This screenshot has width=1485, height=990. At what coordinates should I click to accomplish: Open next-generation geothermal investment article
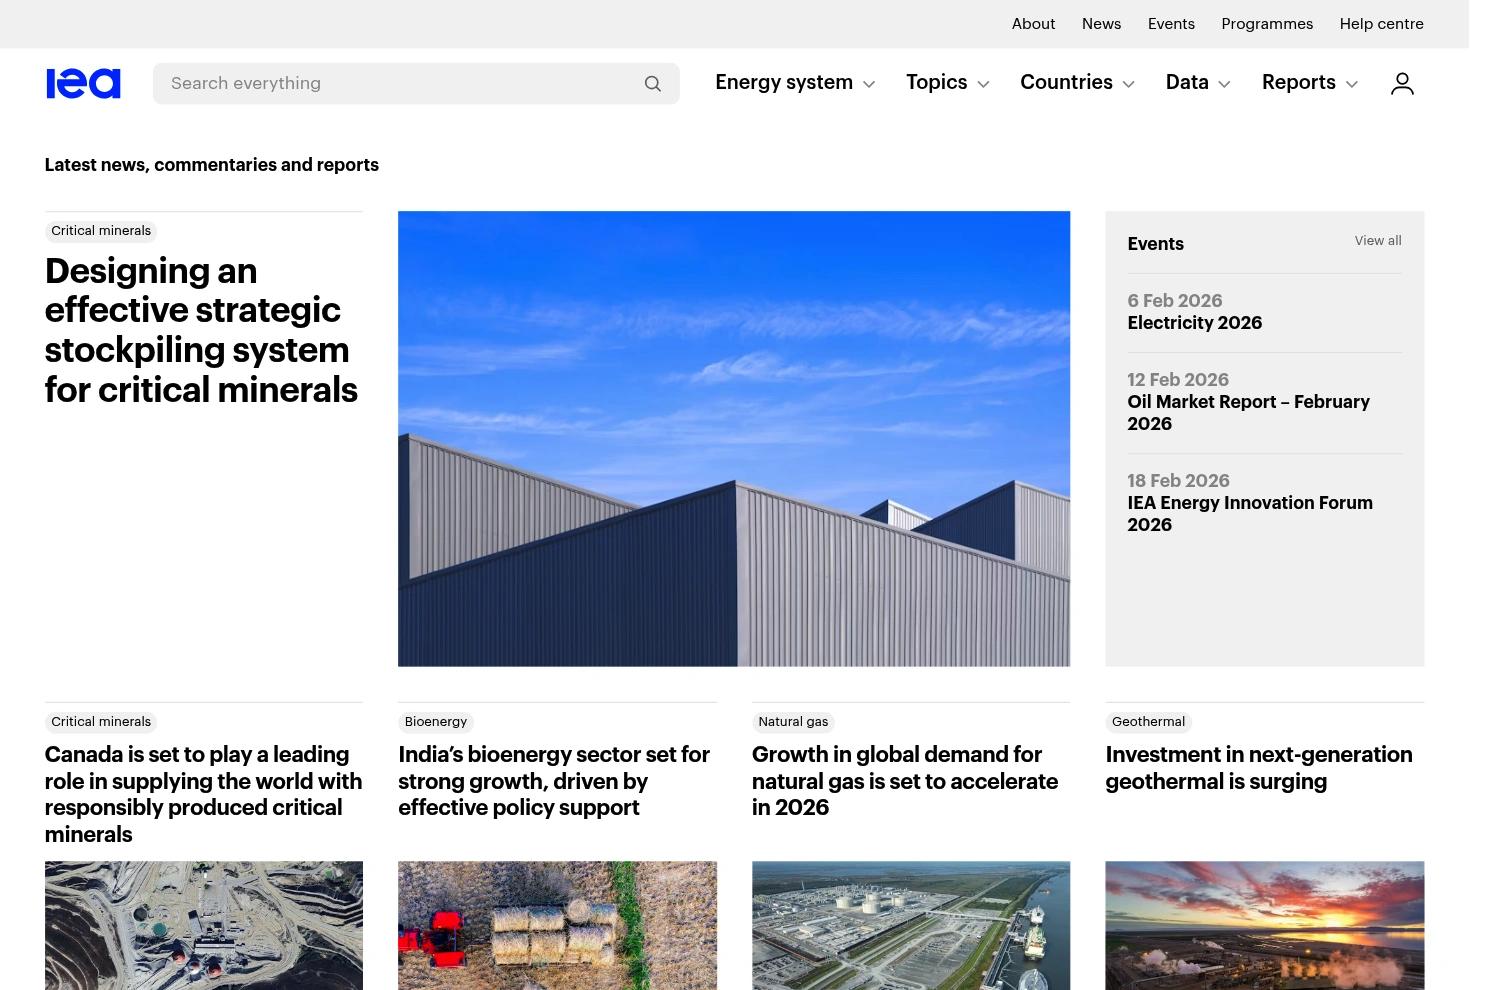[1259, 768]
